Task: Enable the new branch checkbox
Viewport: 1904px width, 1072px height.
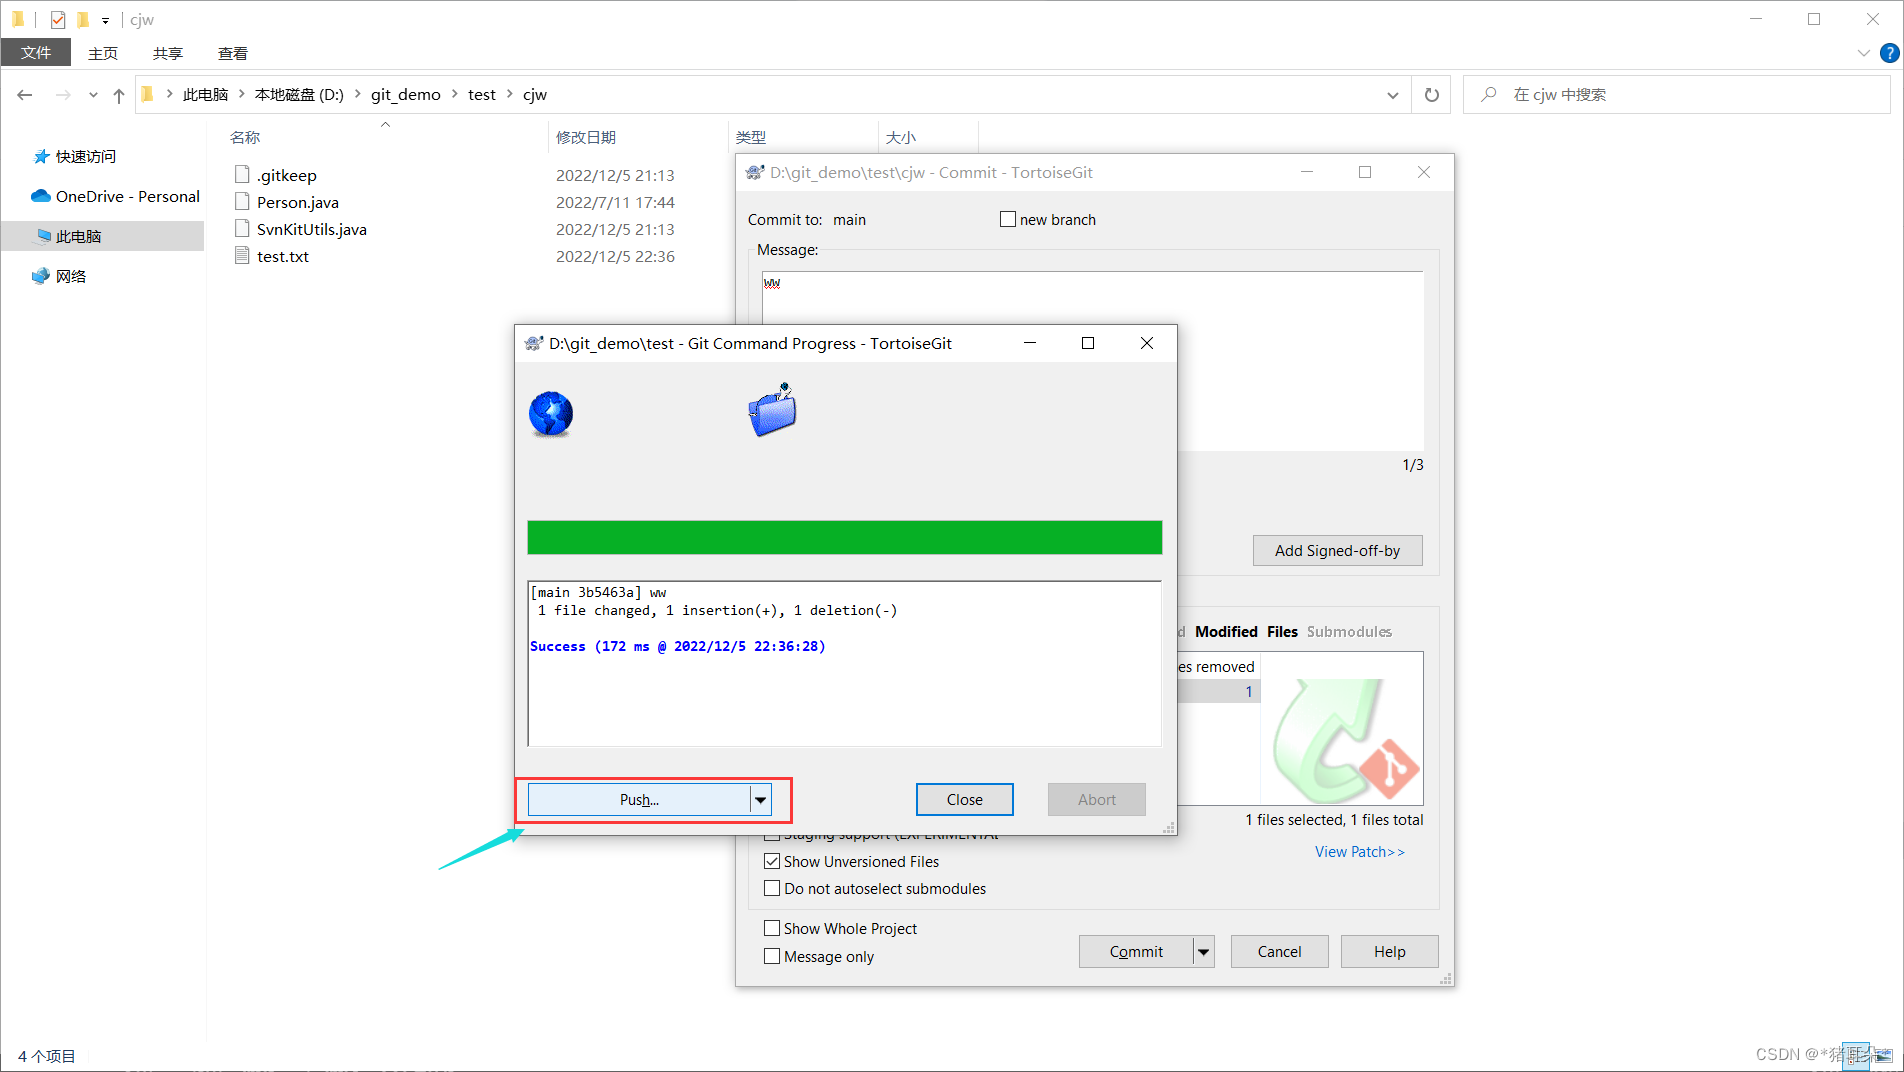Action: (1008, 219)
